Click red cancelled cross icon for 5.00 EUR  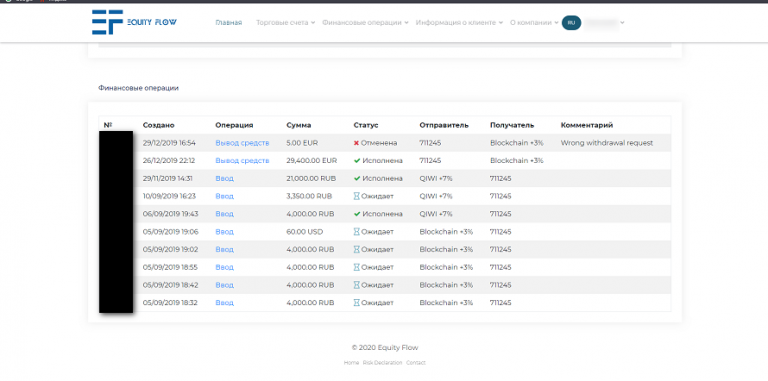pos(357,143)
